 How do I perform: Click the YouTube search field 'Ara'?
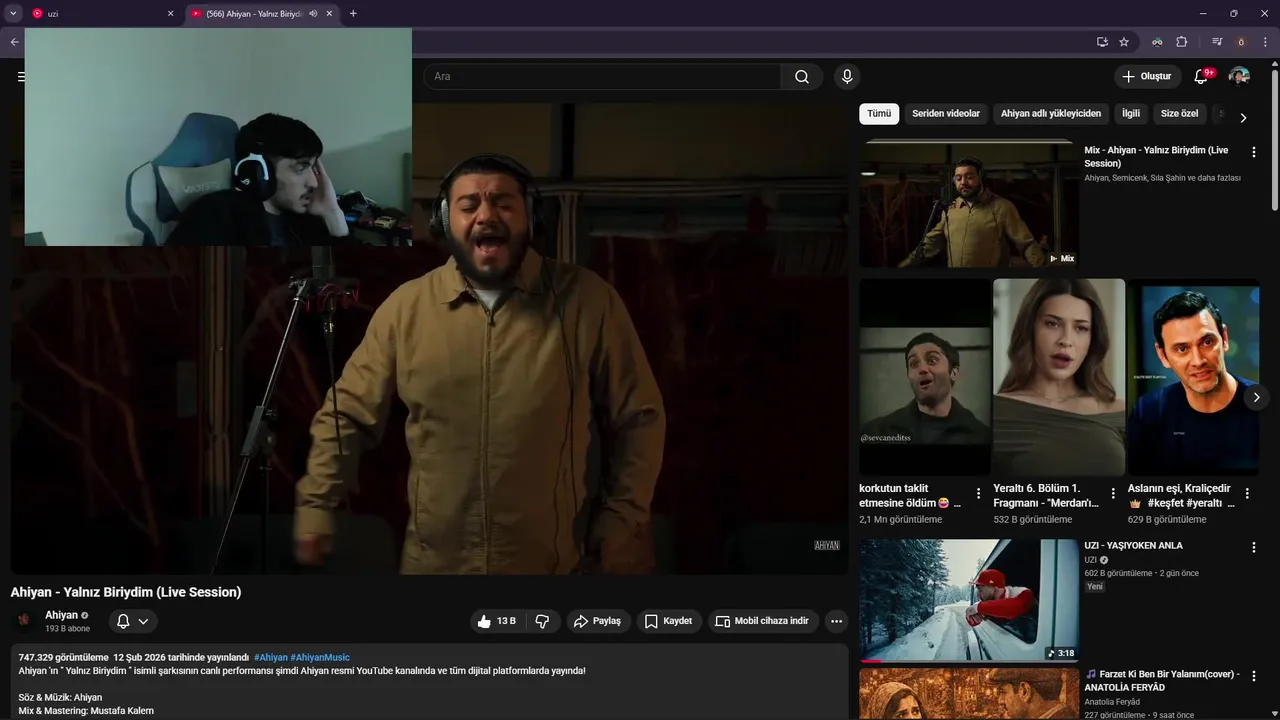(602, 76)
